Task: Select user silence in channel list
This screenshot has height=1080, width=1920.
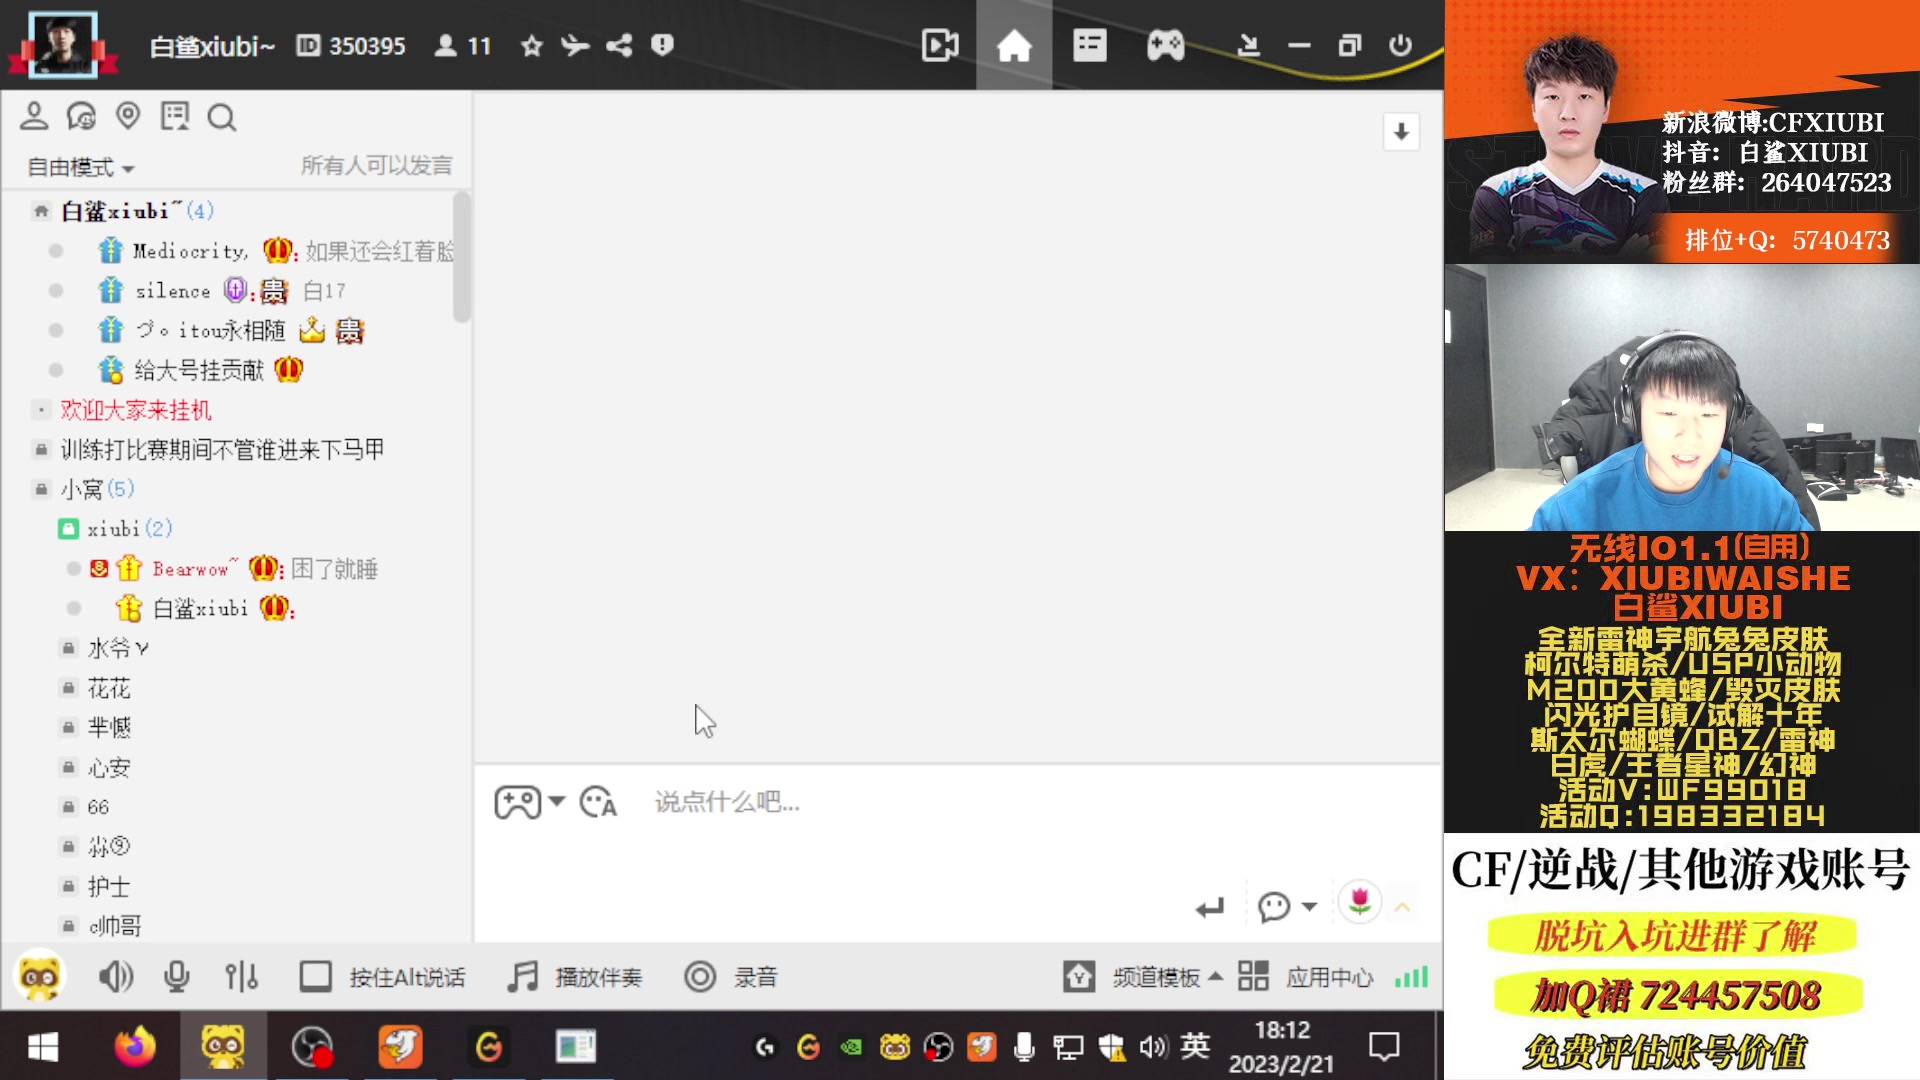Action: [173, 291]
